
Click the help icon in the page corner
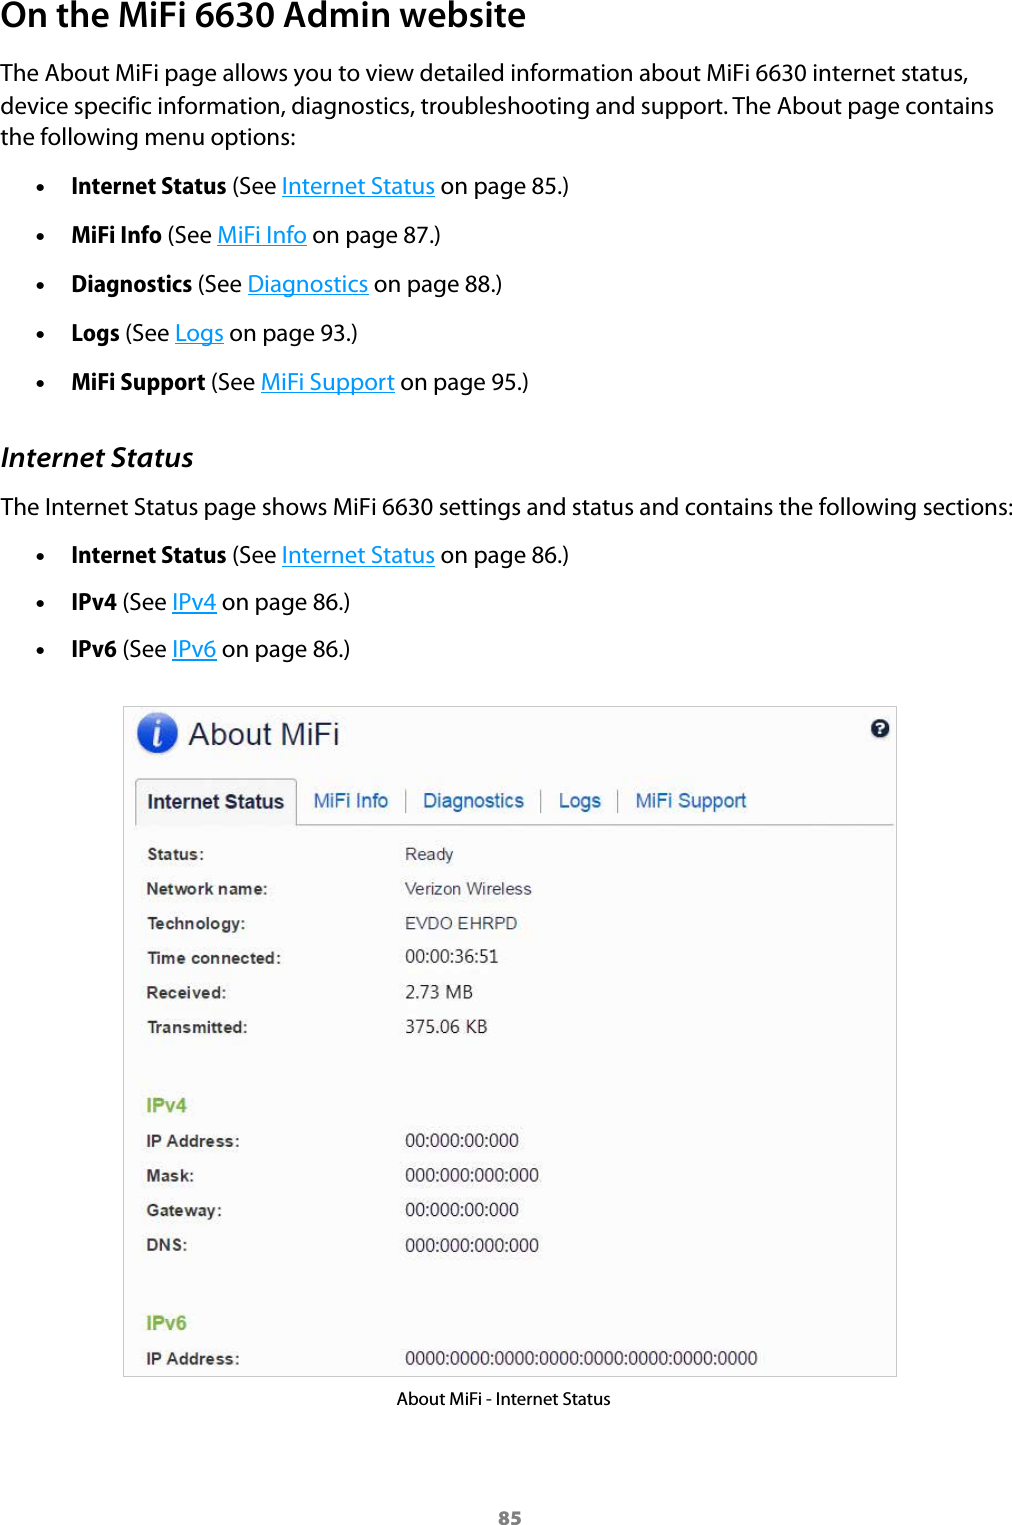880,727
